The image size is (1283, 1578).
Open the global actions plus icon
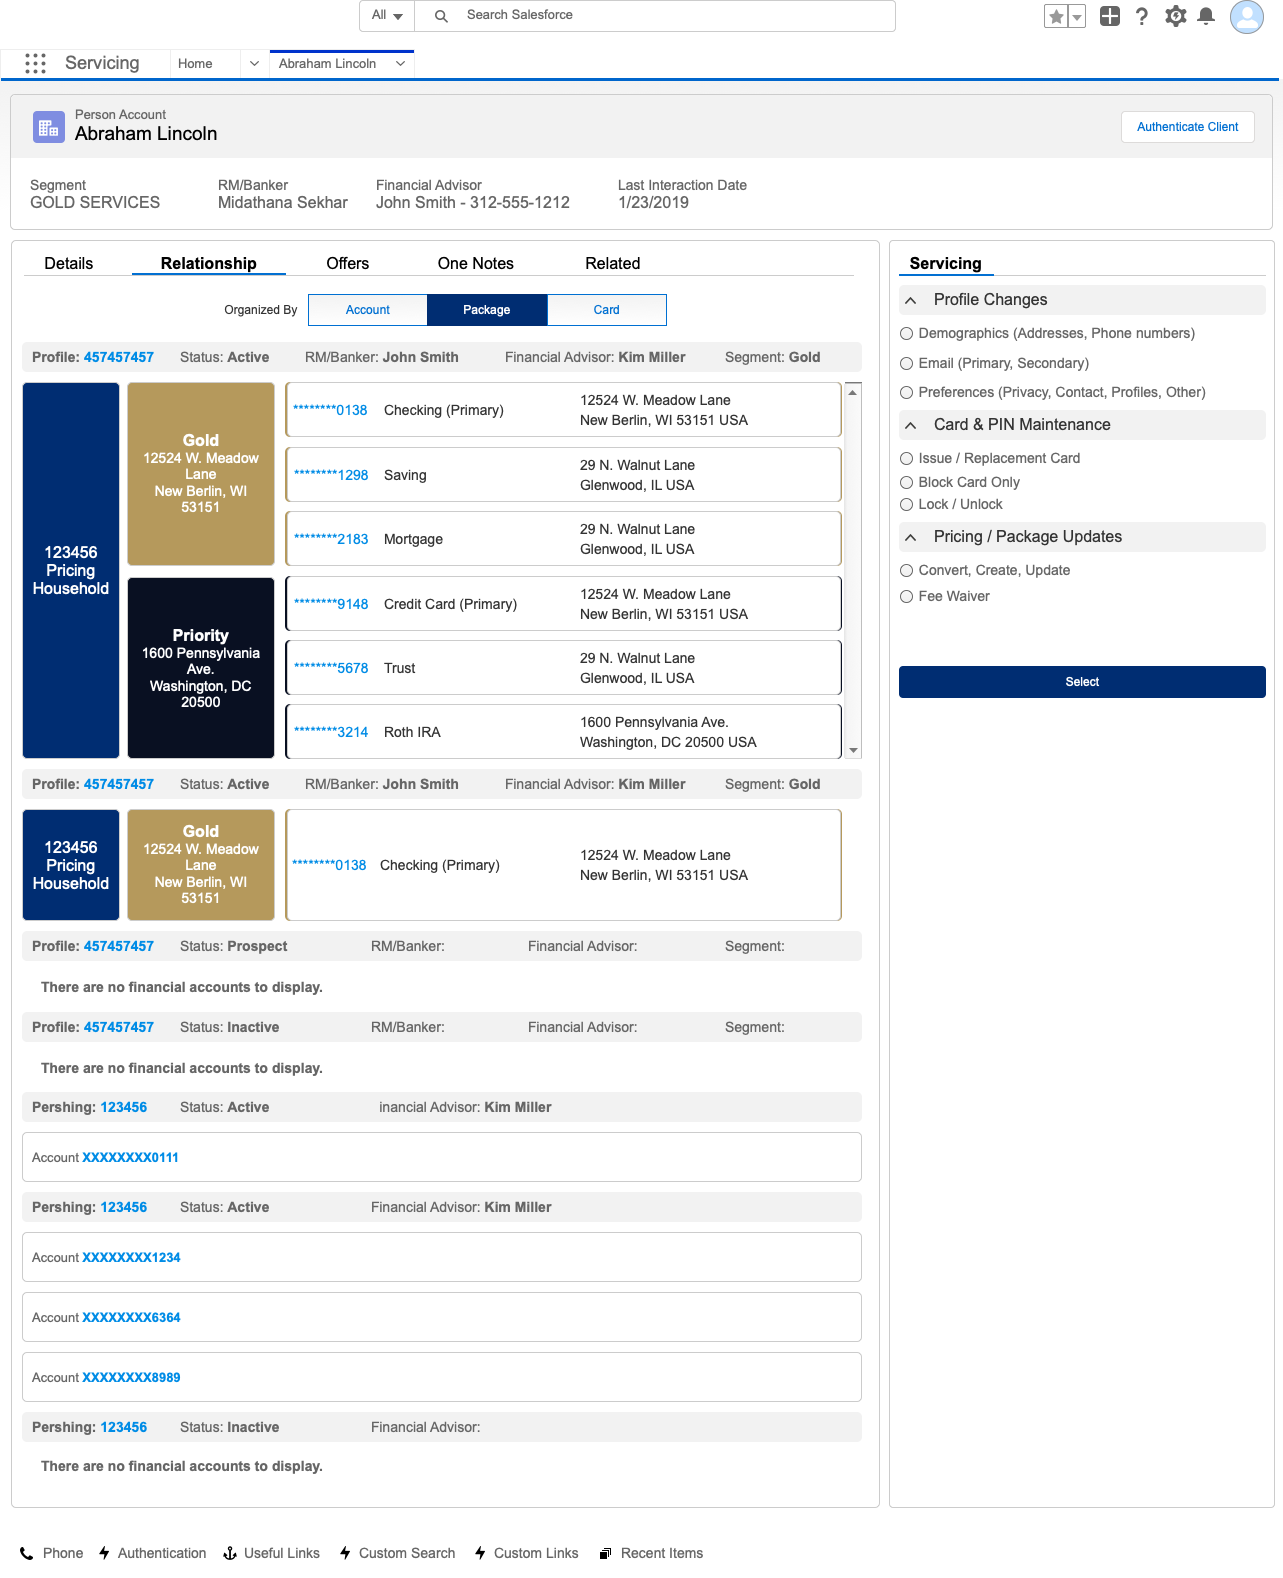(1109, 16)
